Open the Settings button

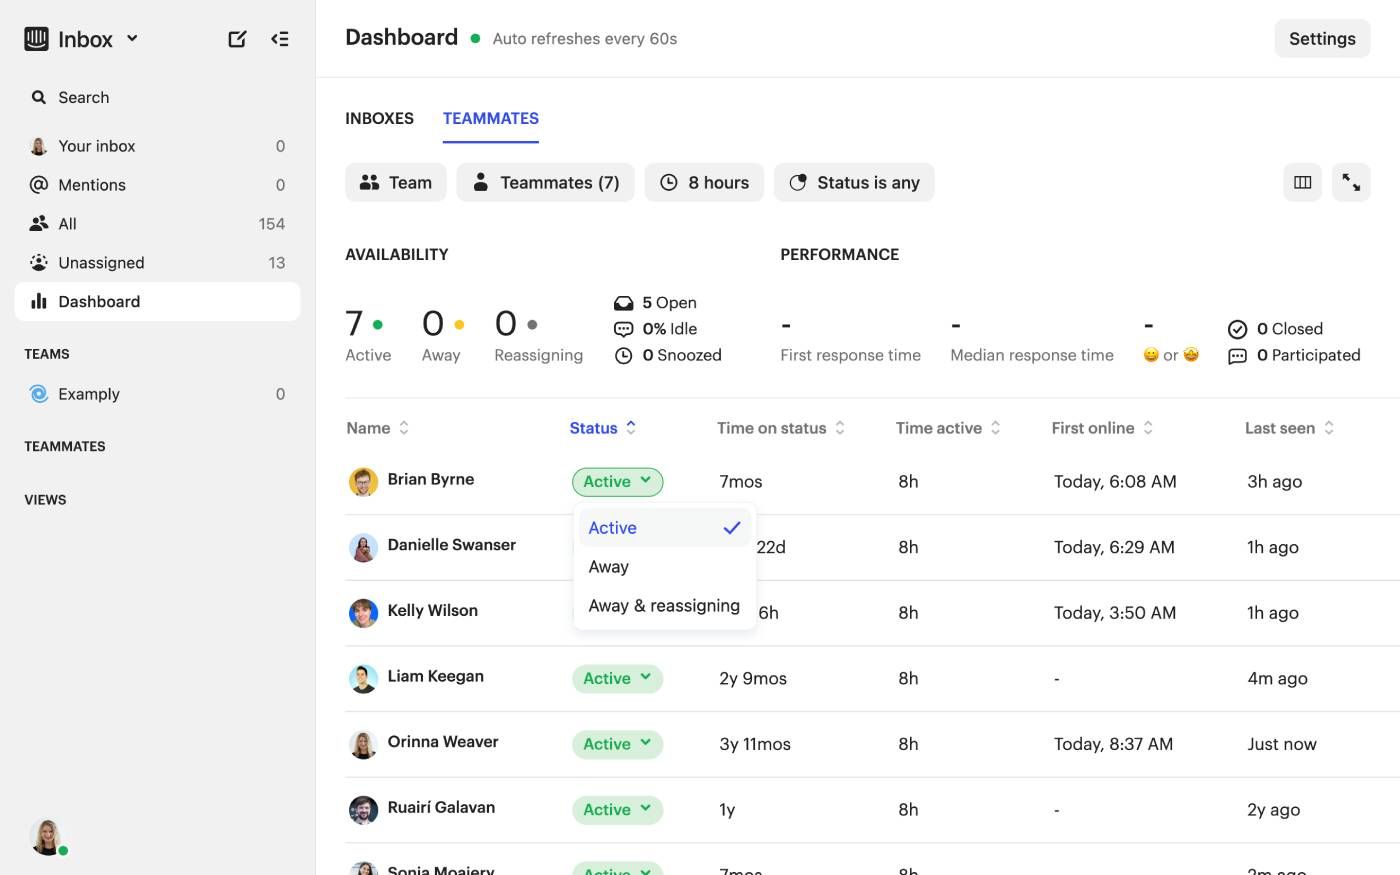1321,39
